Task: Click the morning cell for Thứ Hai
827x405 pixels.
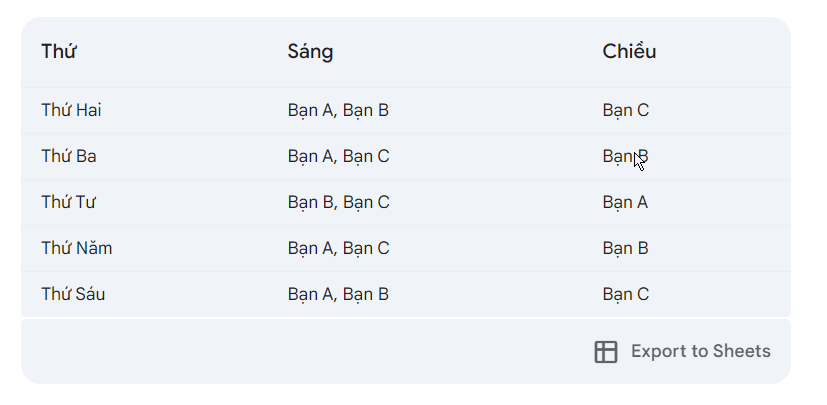Action: tap(338, 111)
